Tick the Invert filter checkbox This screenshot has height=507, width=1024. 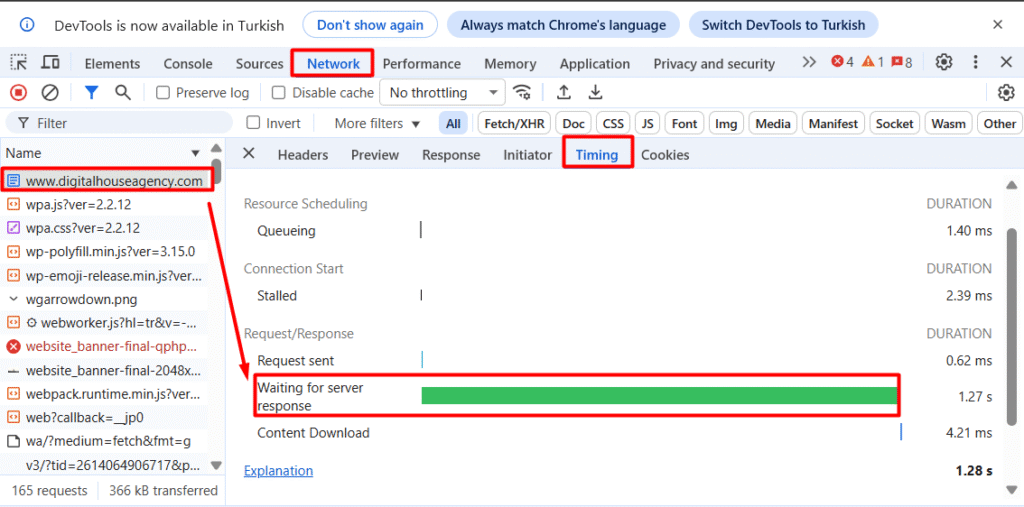254,123
